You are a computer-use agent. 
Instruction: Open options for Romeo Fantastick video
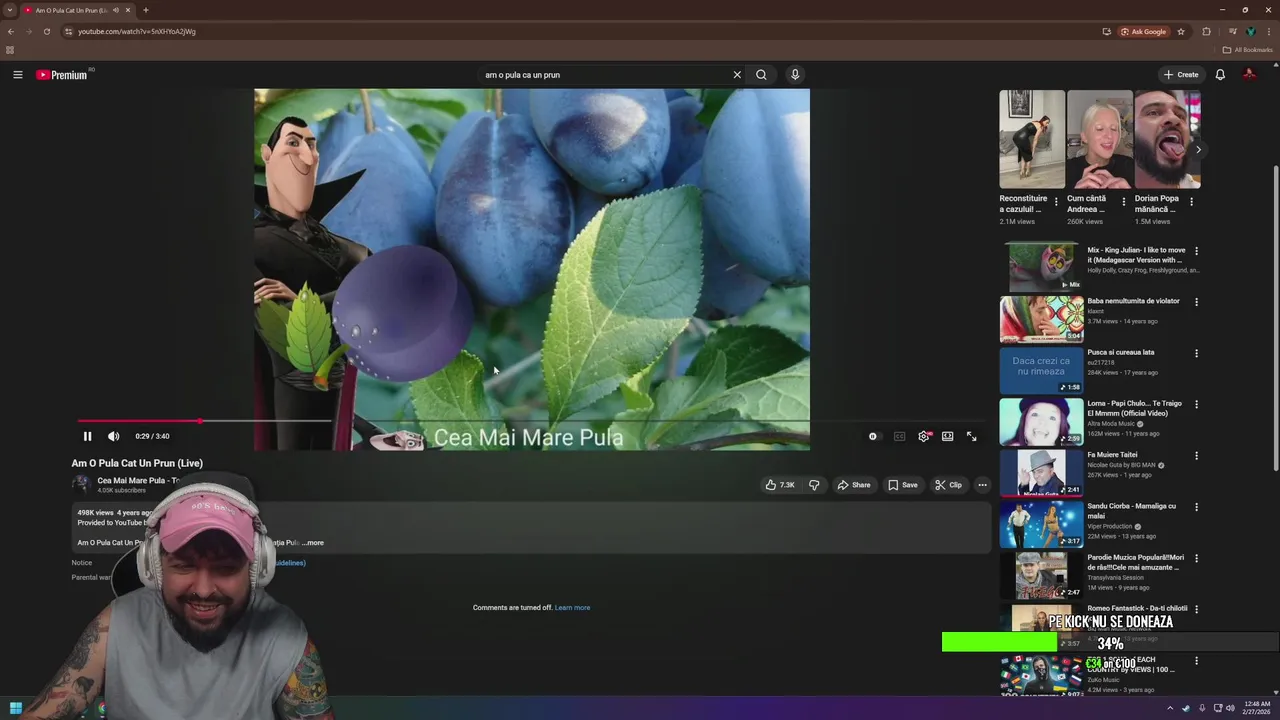1196,609
